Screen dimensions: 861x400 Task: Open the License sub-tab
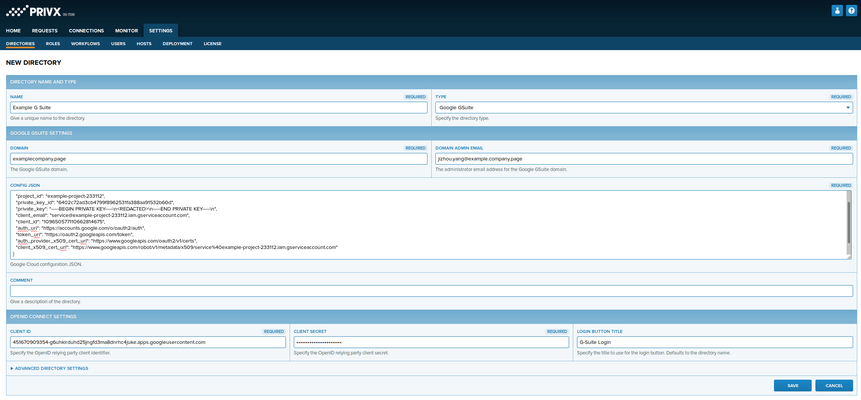coord(213,43)
